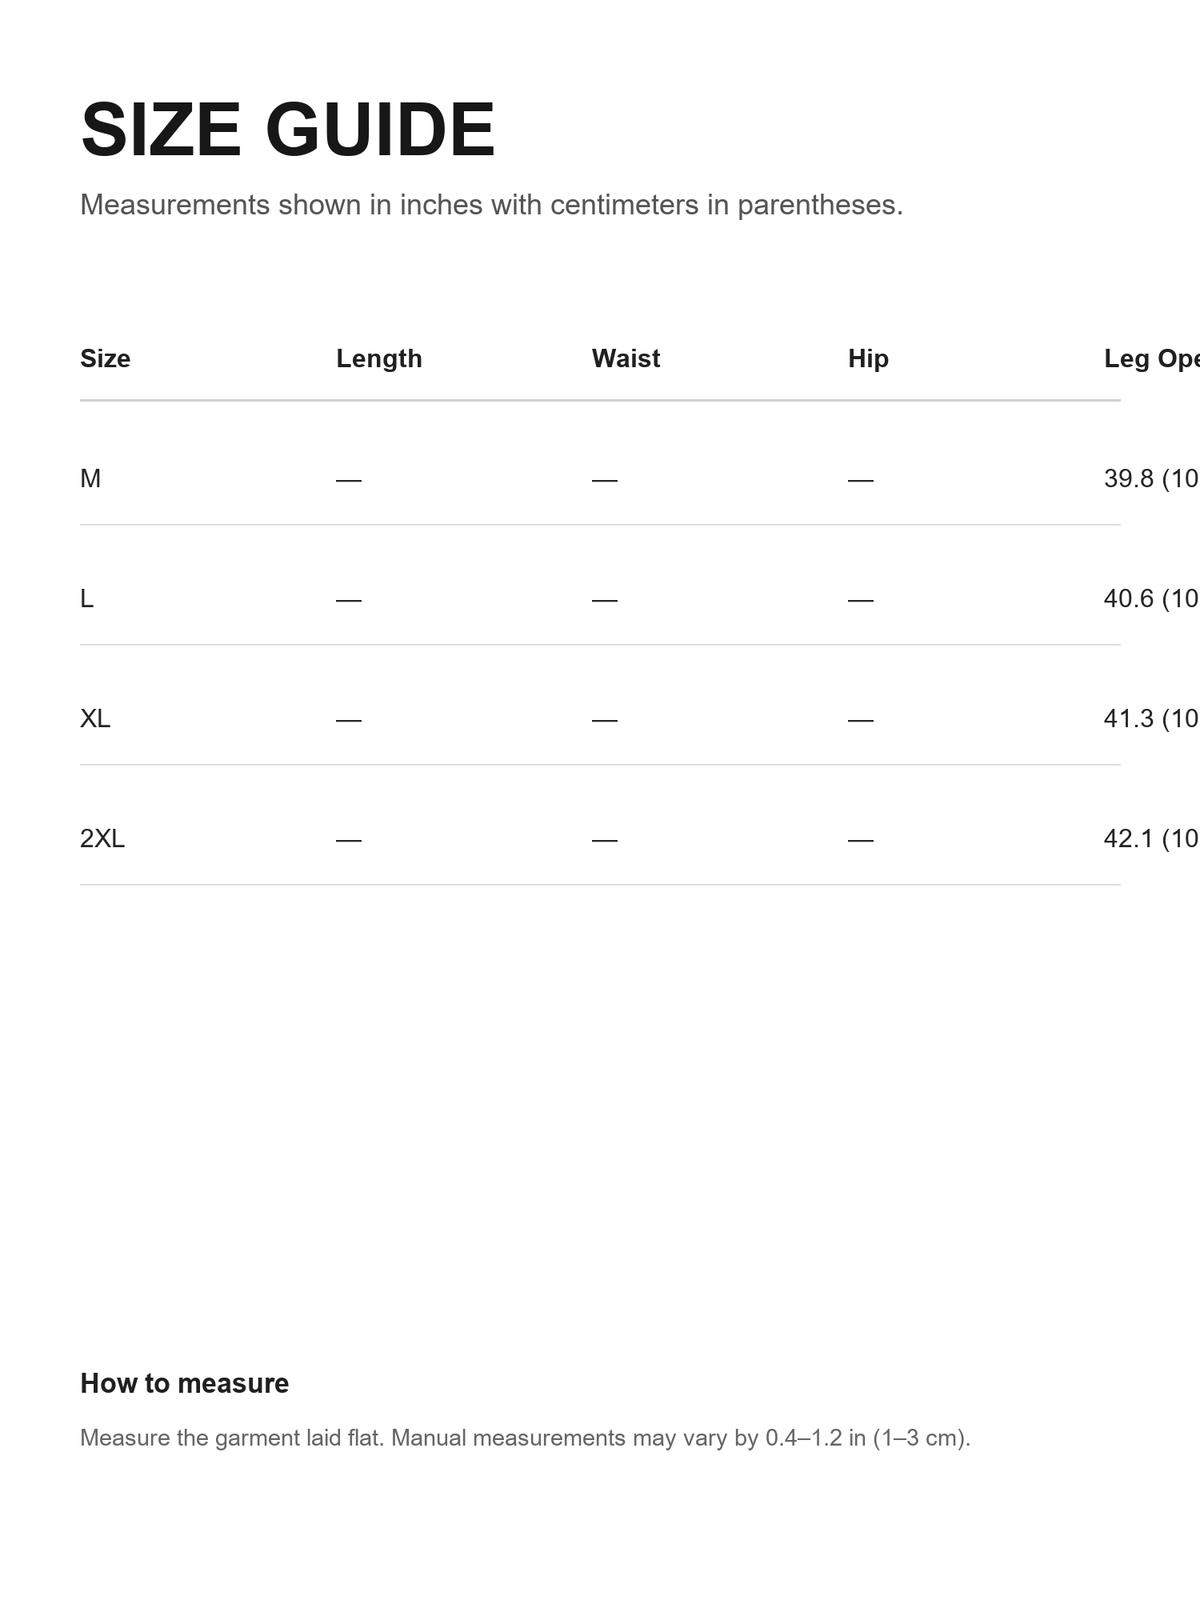1200x1600 pixels.
Task: Select the Size column header
Action: pos(105,358)
